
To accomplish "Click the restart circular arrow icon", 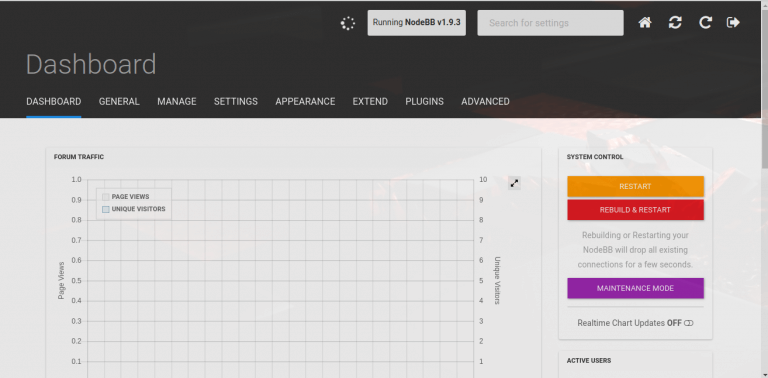I will (705, 23).
